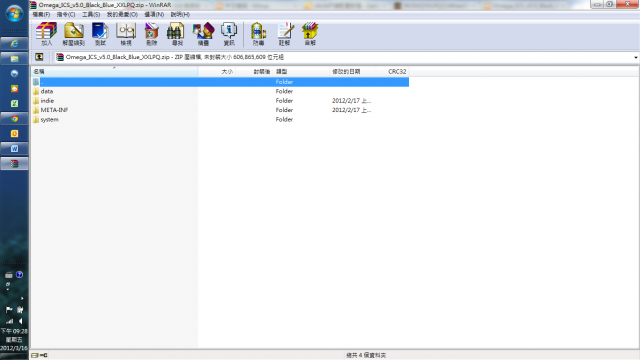Viewport: 640px width, 360px height.
Task: Open Google Chrome from the taskbar
Action: [x=14, y=119]
